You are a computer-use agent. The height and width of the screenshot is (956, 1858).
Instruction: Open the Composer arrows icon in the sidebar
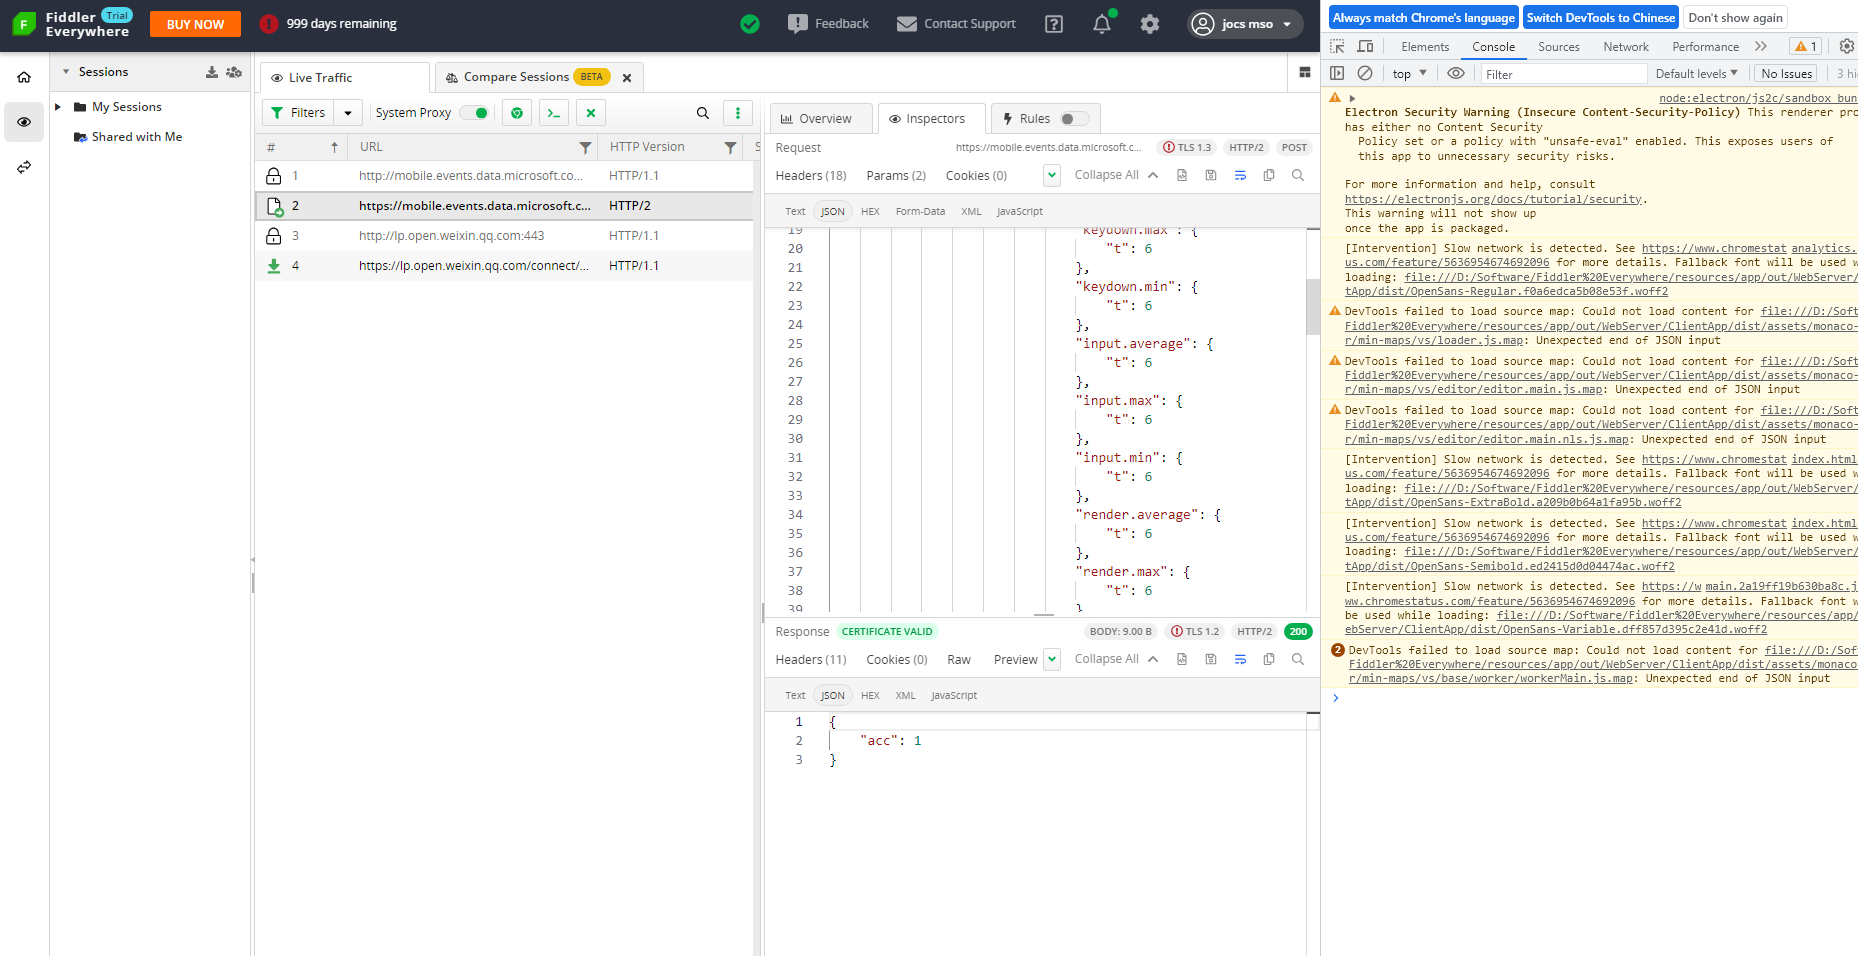pos(24,167)
